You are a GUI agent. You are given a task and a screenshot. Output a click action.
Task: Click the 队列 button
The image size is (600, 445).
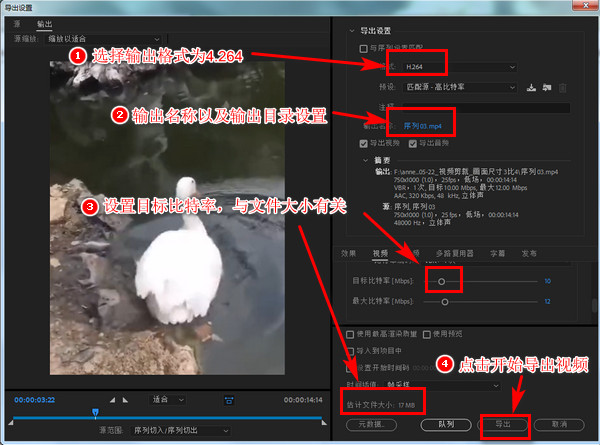pyautogui.click(x=446, y=425)
